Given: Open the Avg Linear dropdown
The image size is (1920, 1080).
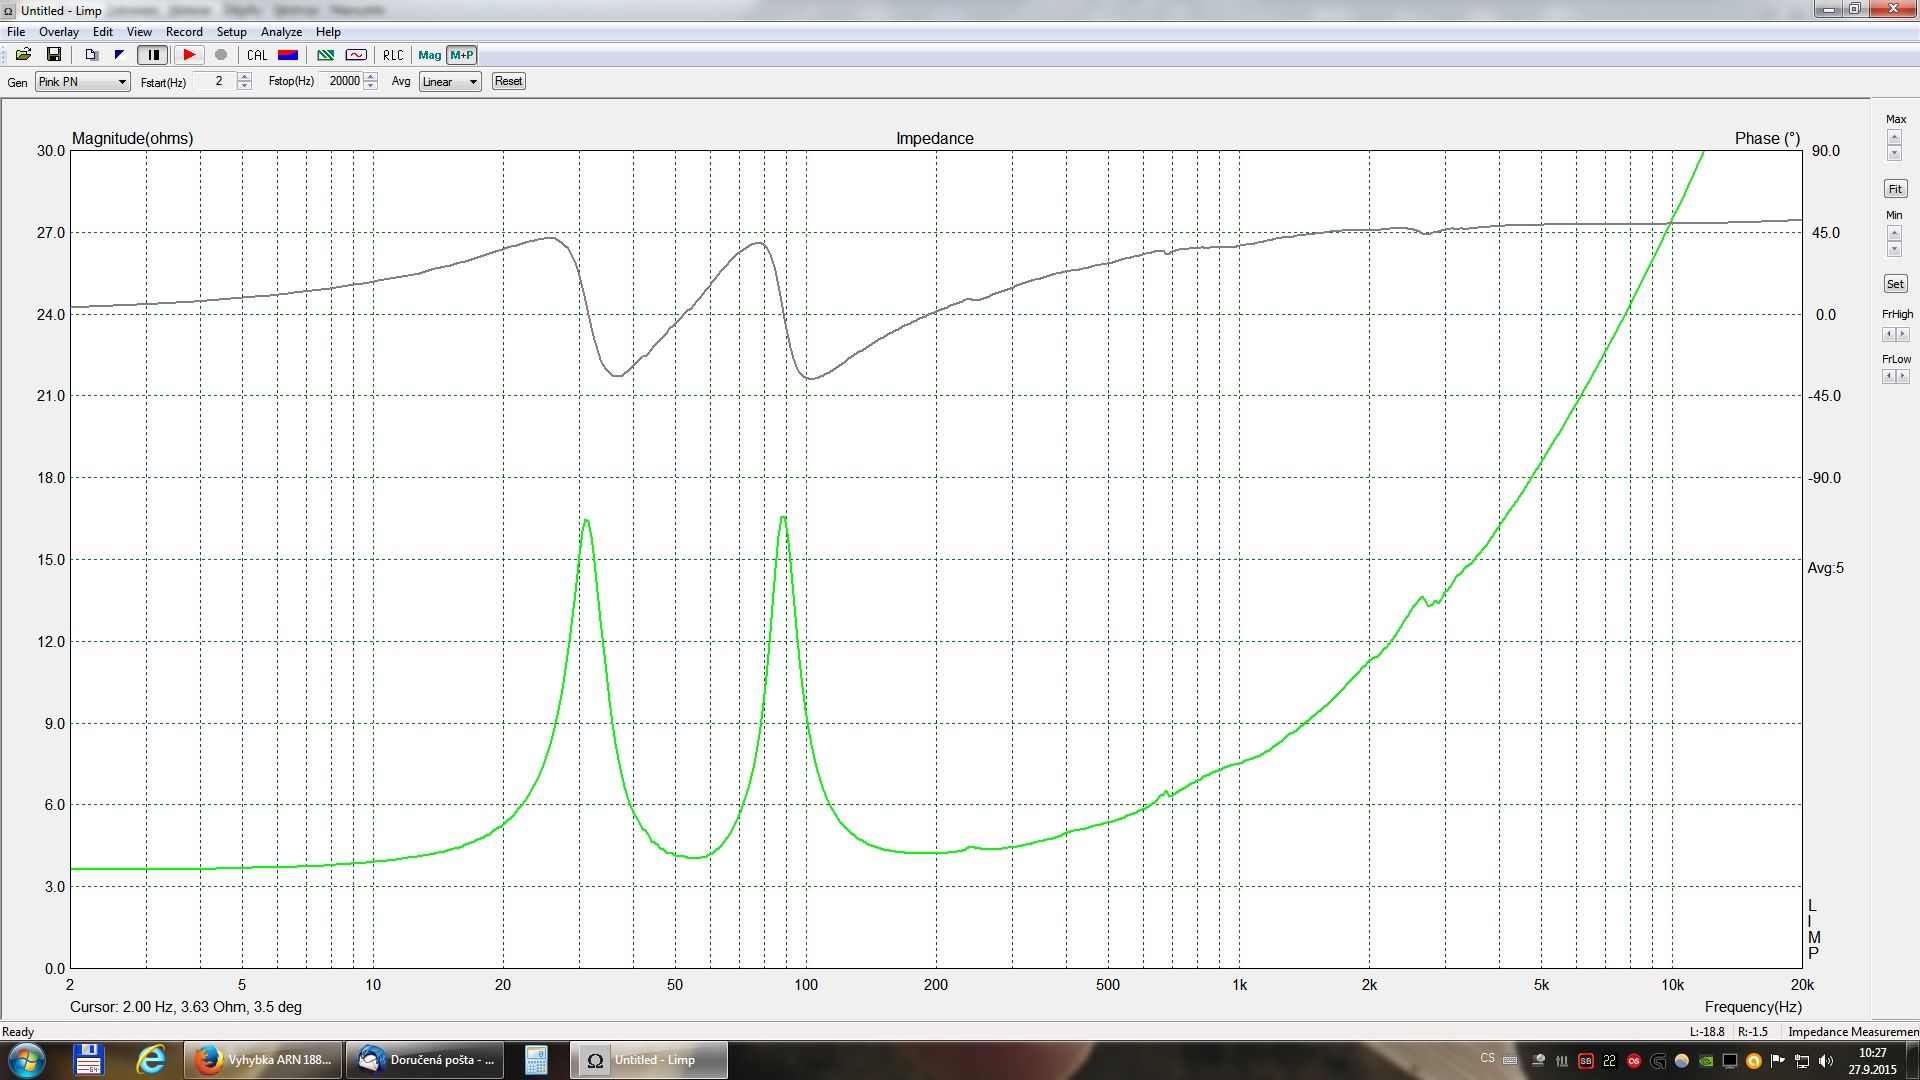Looking at the screenshot, I should pos(450,82).
